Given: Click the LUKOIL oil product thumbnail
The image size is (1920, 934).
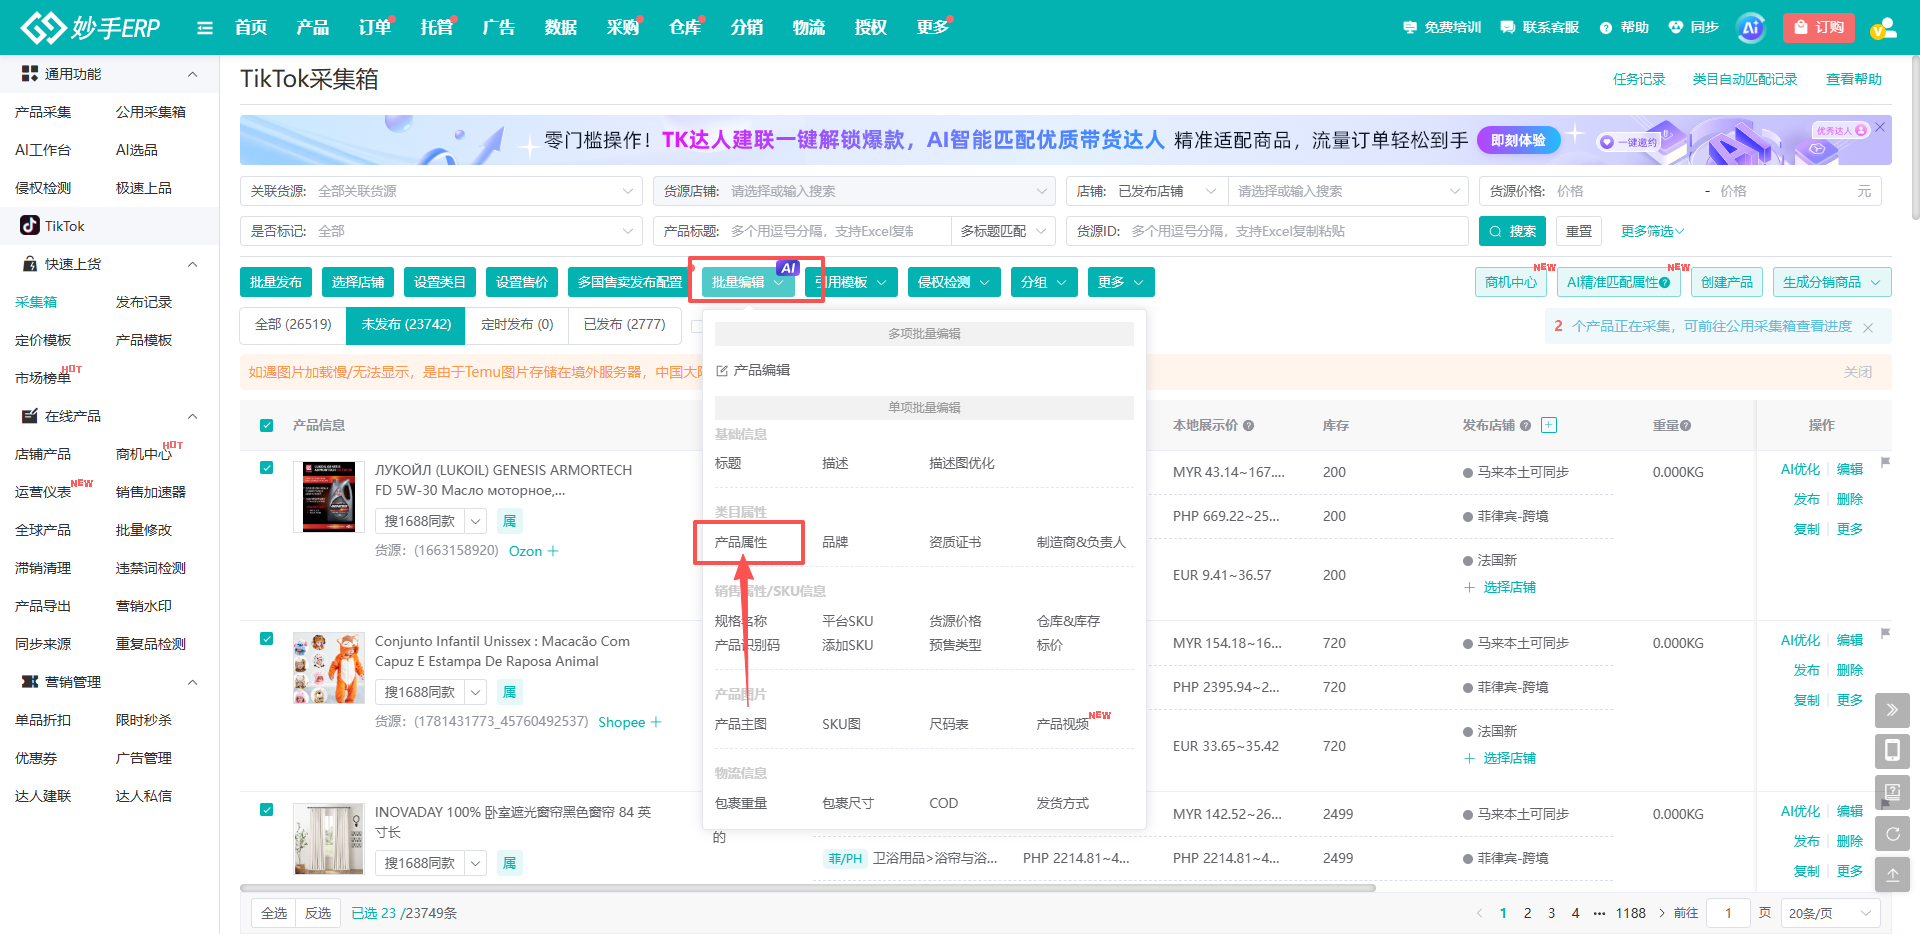Looking at the screenshot, I should pos(329,497).
